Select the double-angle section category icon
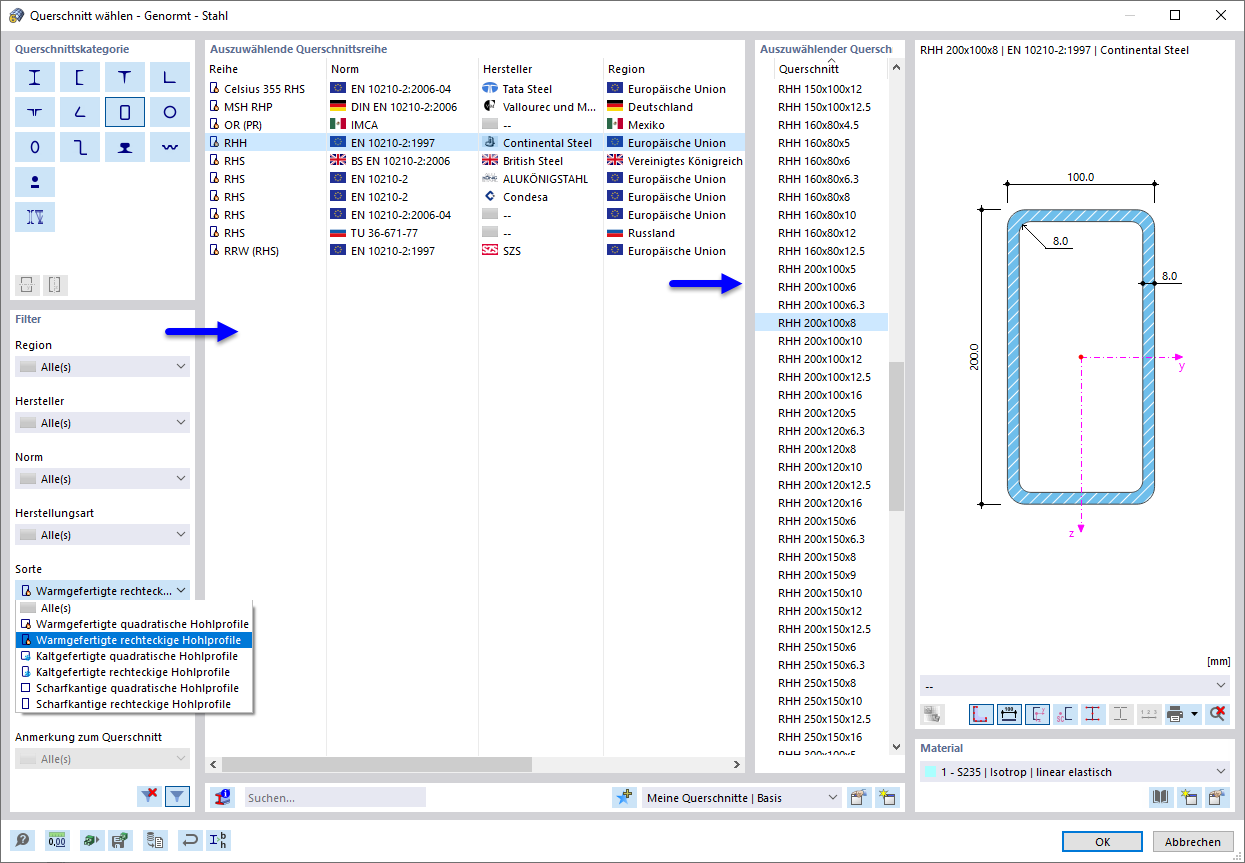Screen dimensions: 1245x863 tap(35, 112)
